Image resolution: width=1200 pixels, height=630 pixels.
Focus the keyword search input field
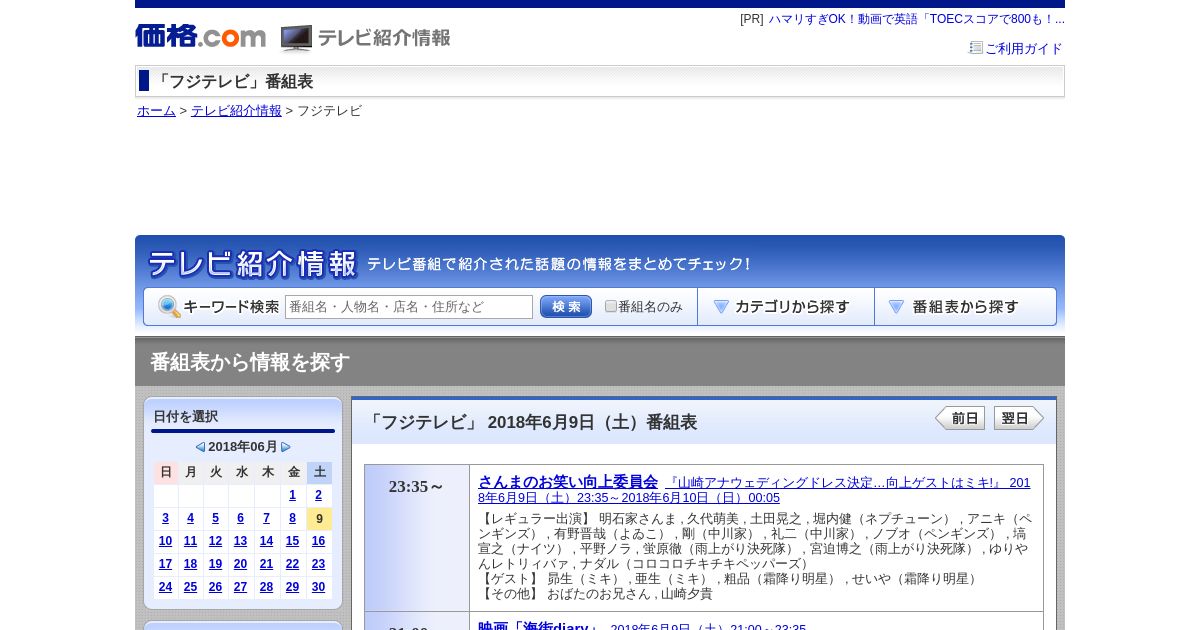pos(409,307)
